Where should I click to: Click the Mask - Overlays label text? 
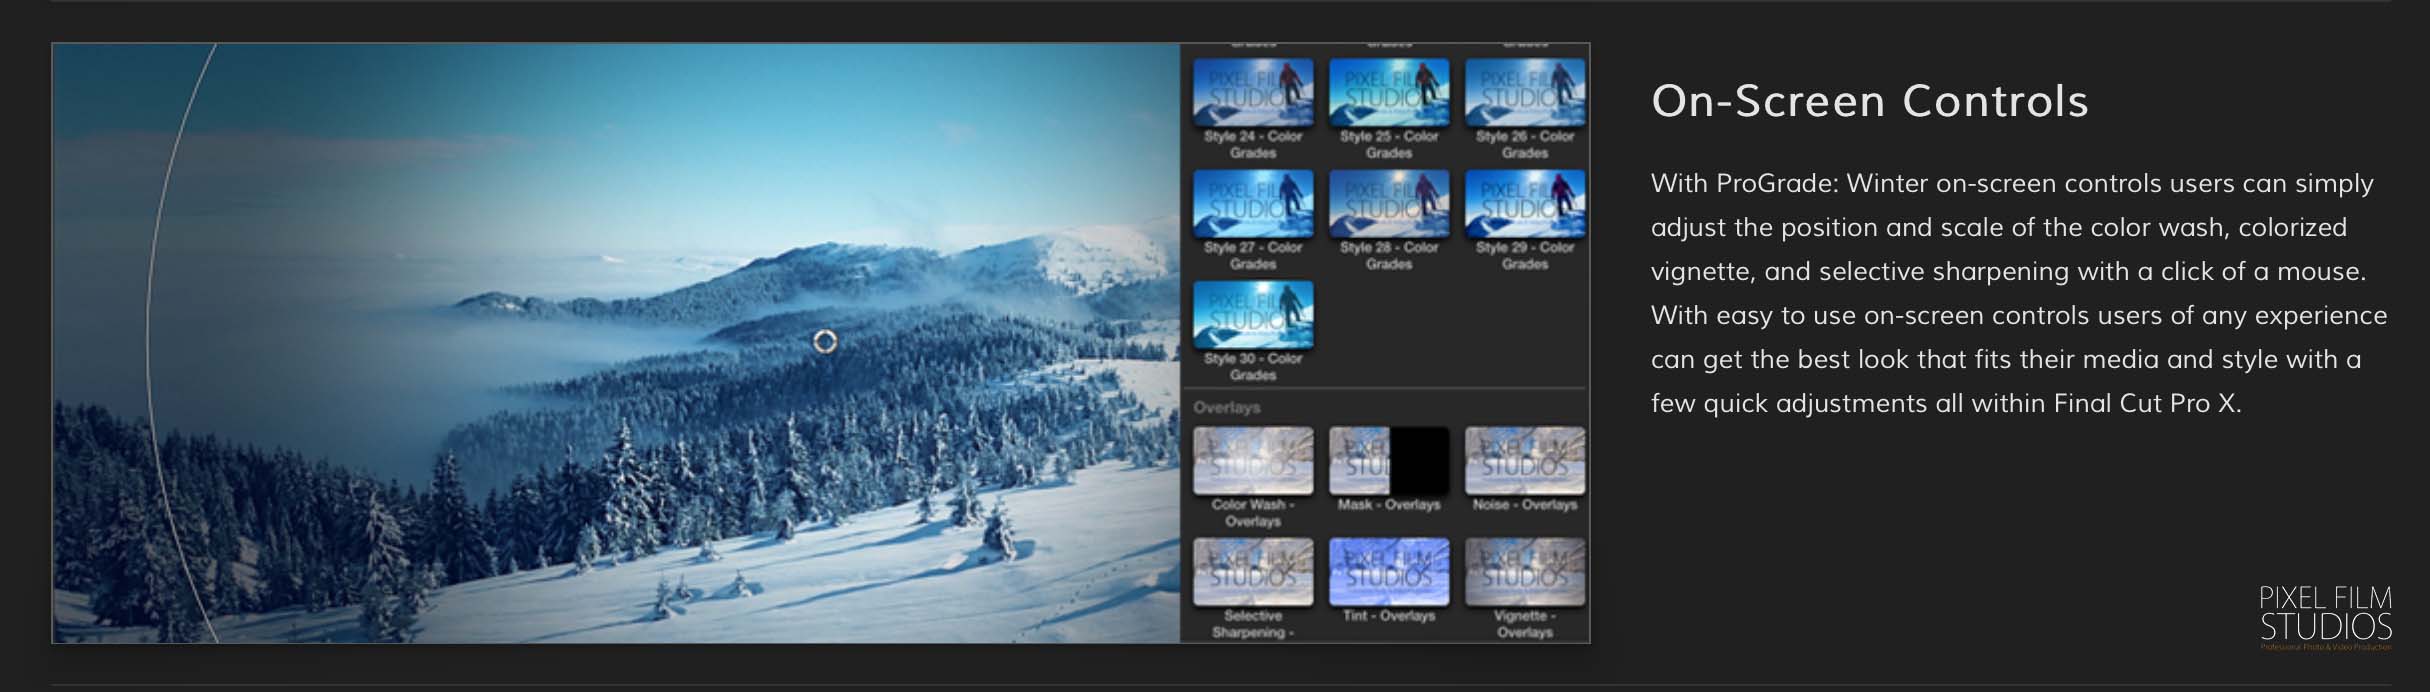click(x=1389, y=505)
